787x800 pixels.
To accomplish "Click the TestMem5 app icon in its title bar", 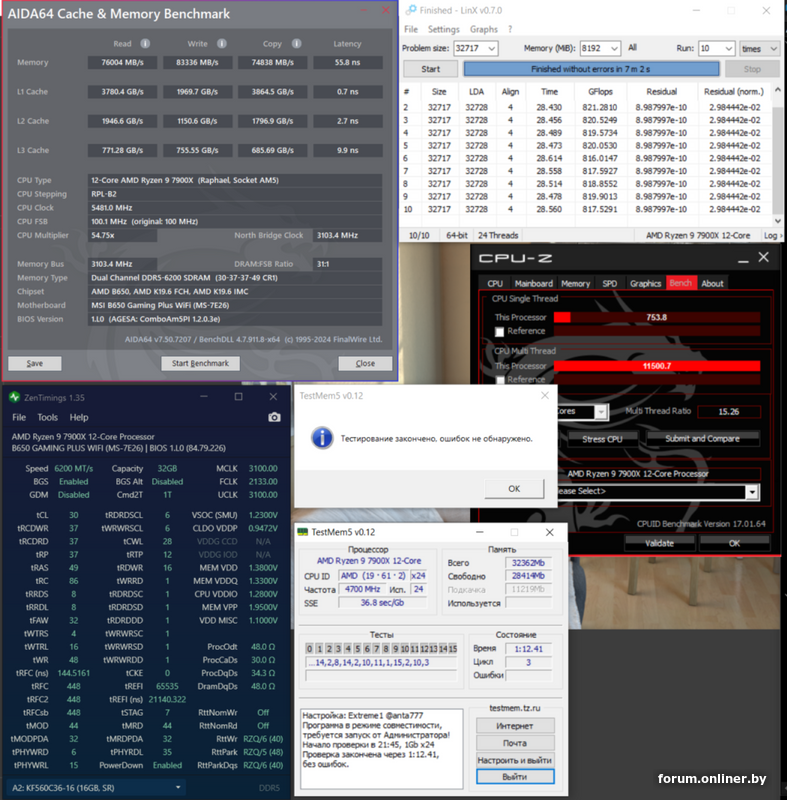I will pos(303,532).
